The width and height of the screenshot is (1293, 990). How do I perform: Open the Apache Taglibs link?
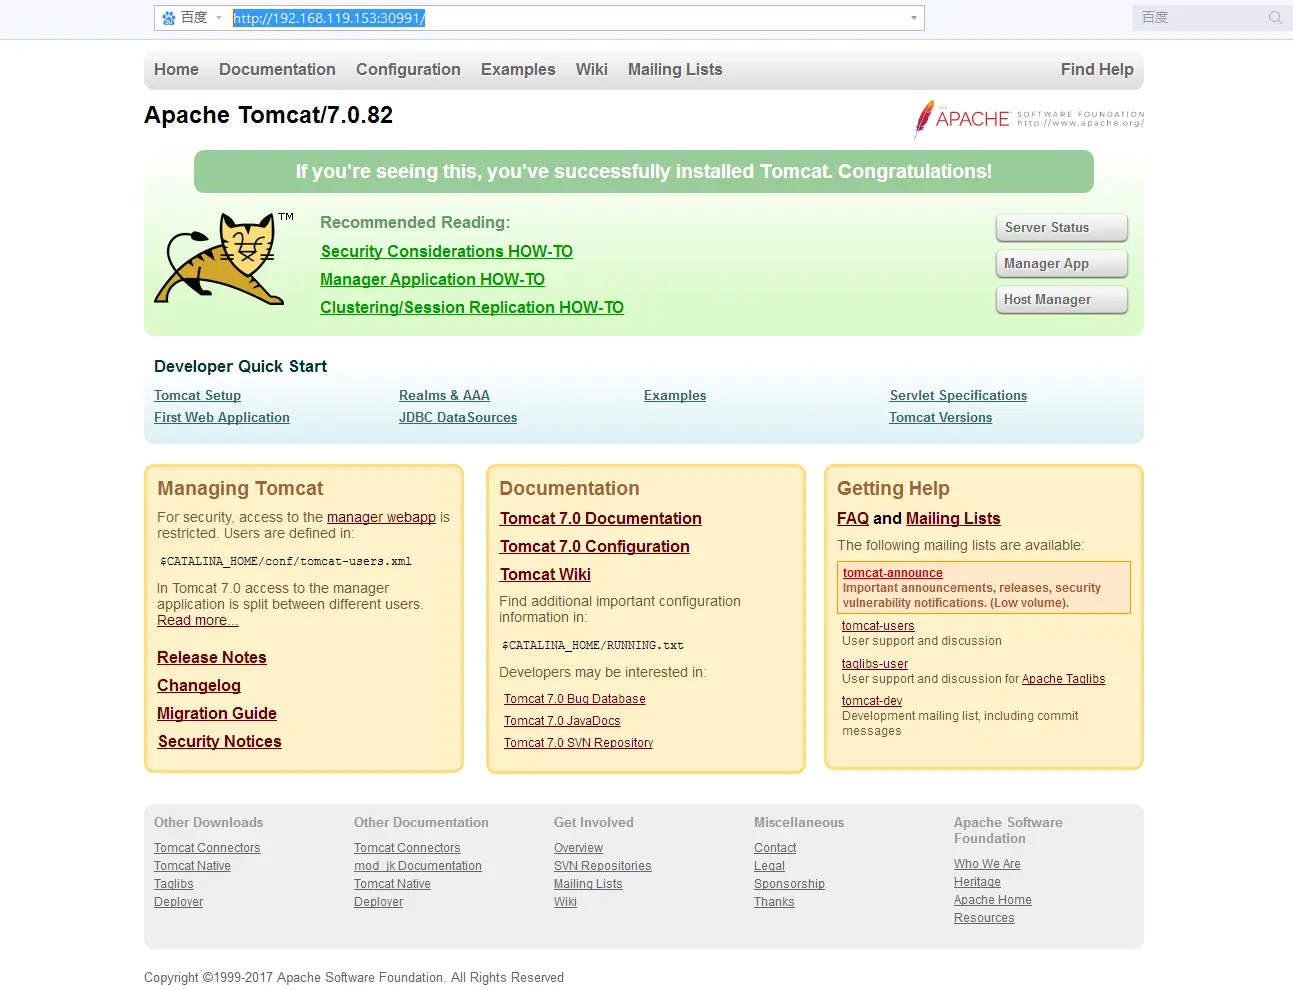[1063, 679]
